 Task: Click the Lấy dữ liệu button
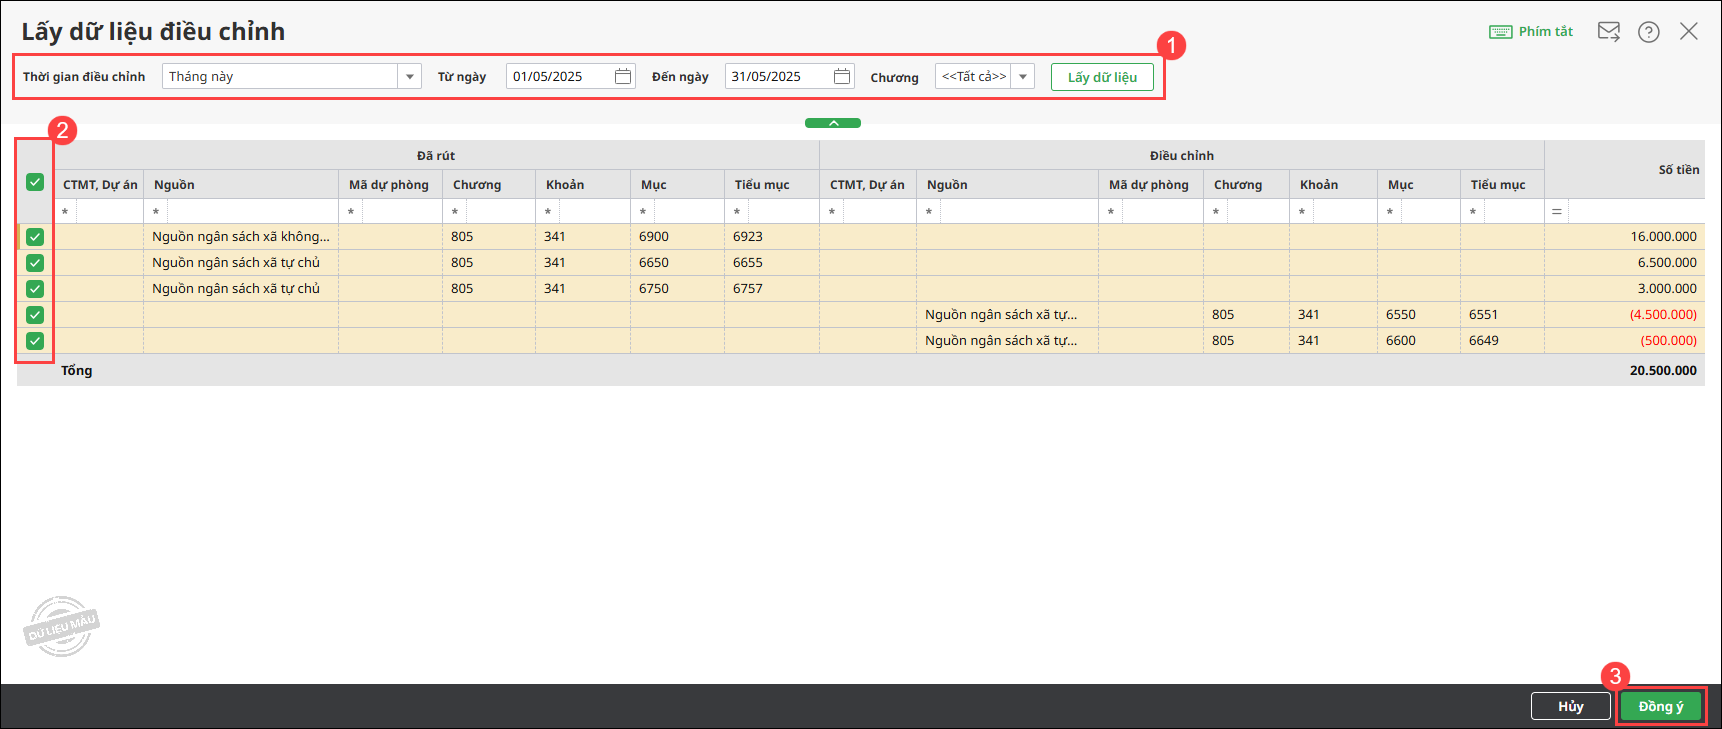[x=1102, y=77]
